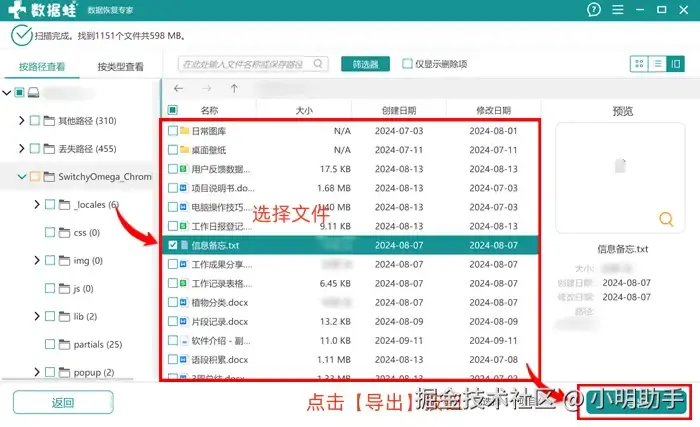Select the 工作记录表格 file row
The image size is (700, 427).
click(x=350, y=284)
